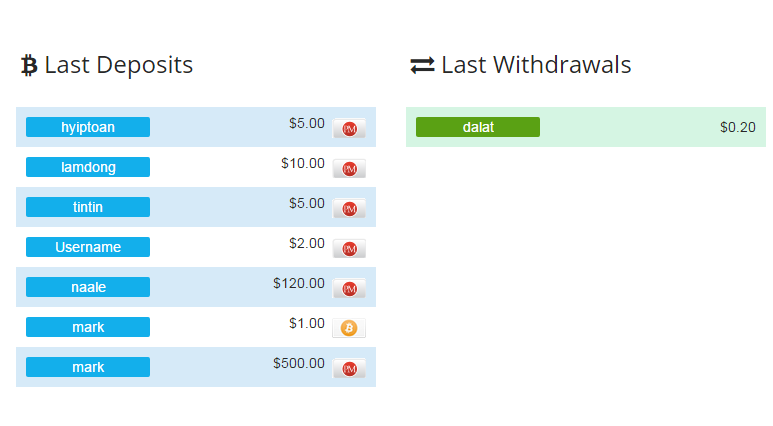Select the naale depositor badge

(88, 287)
